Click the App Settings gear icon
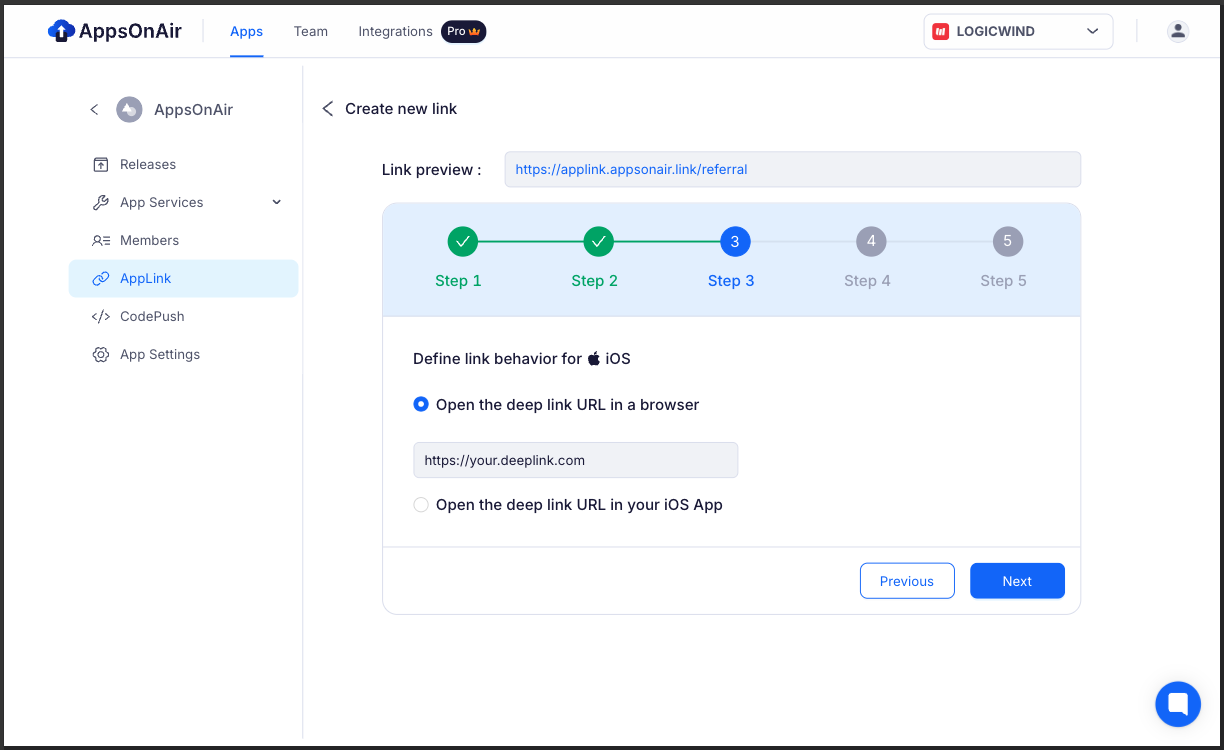Image resolution: width=1224 pixels, height=750 pixels. pyautogui.click(x=101, y=354)
